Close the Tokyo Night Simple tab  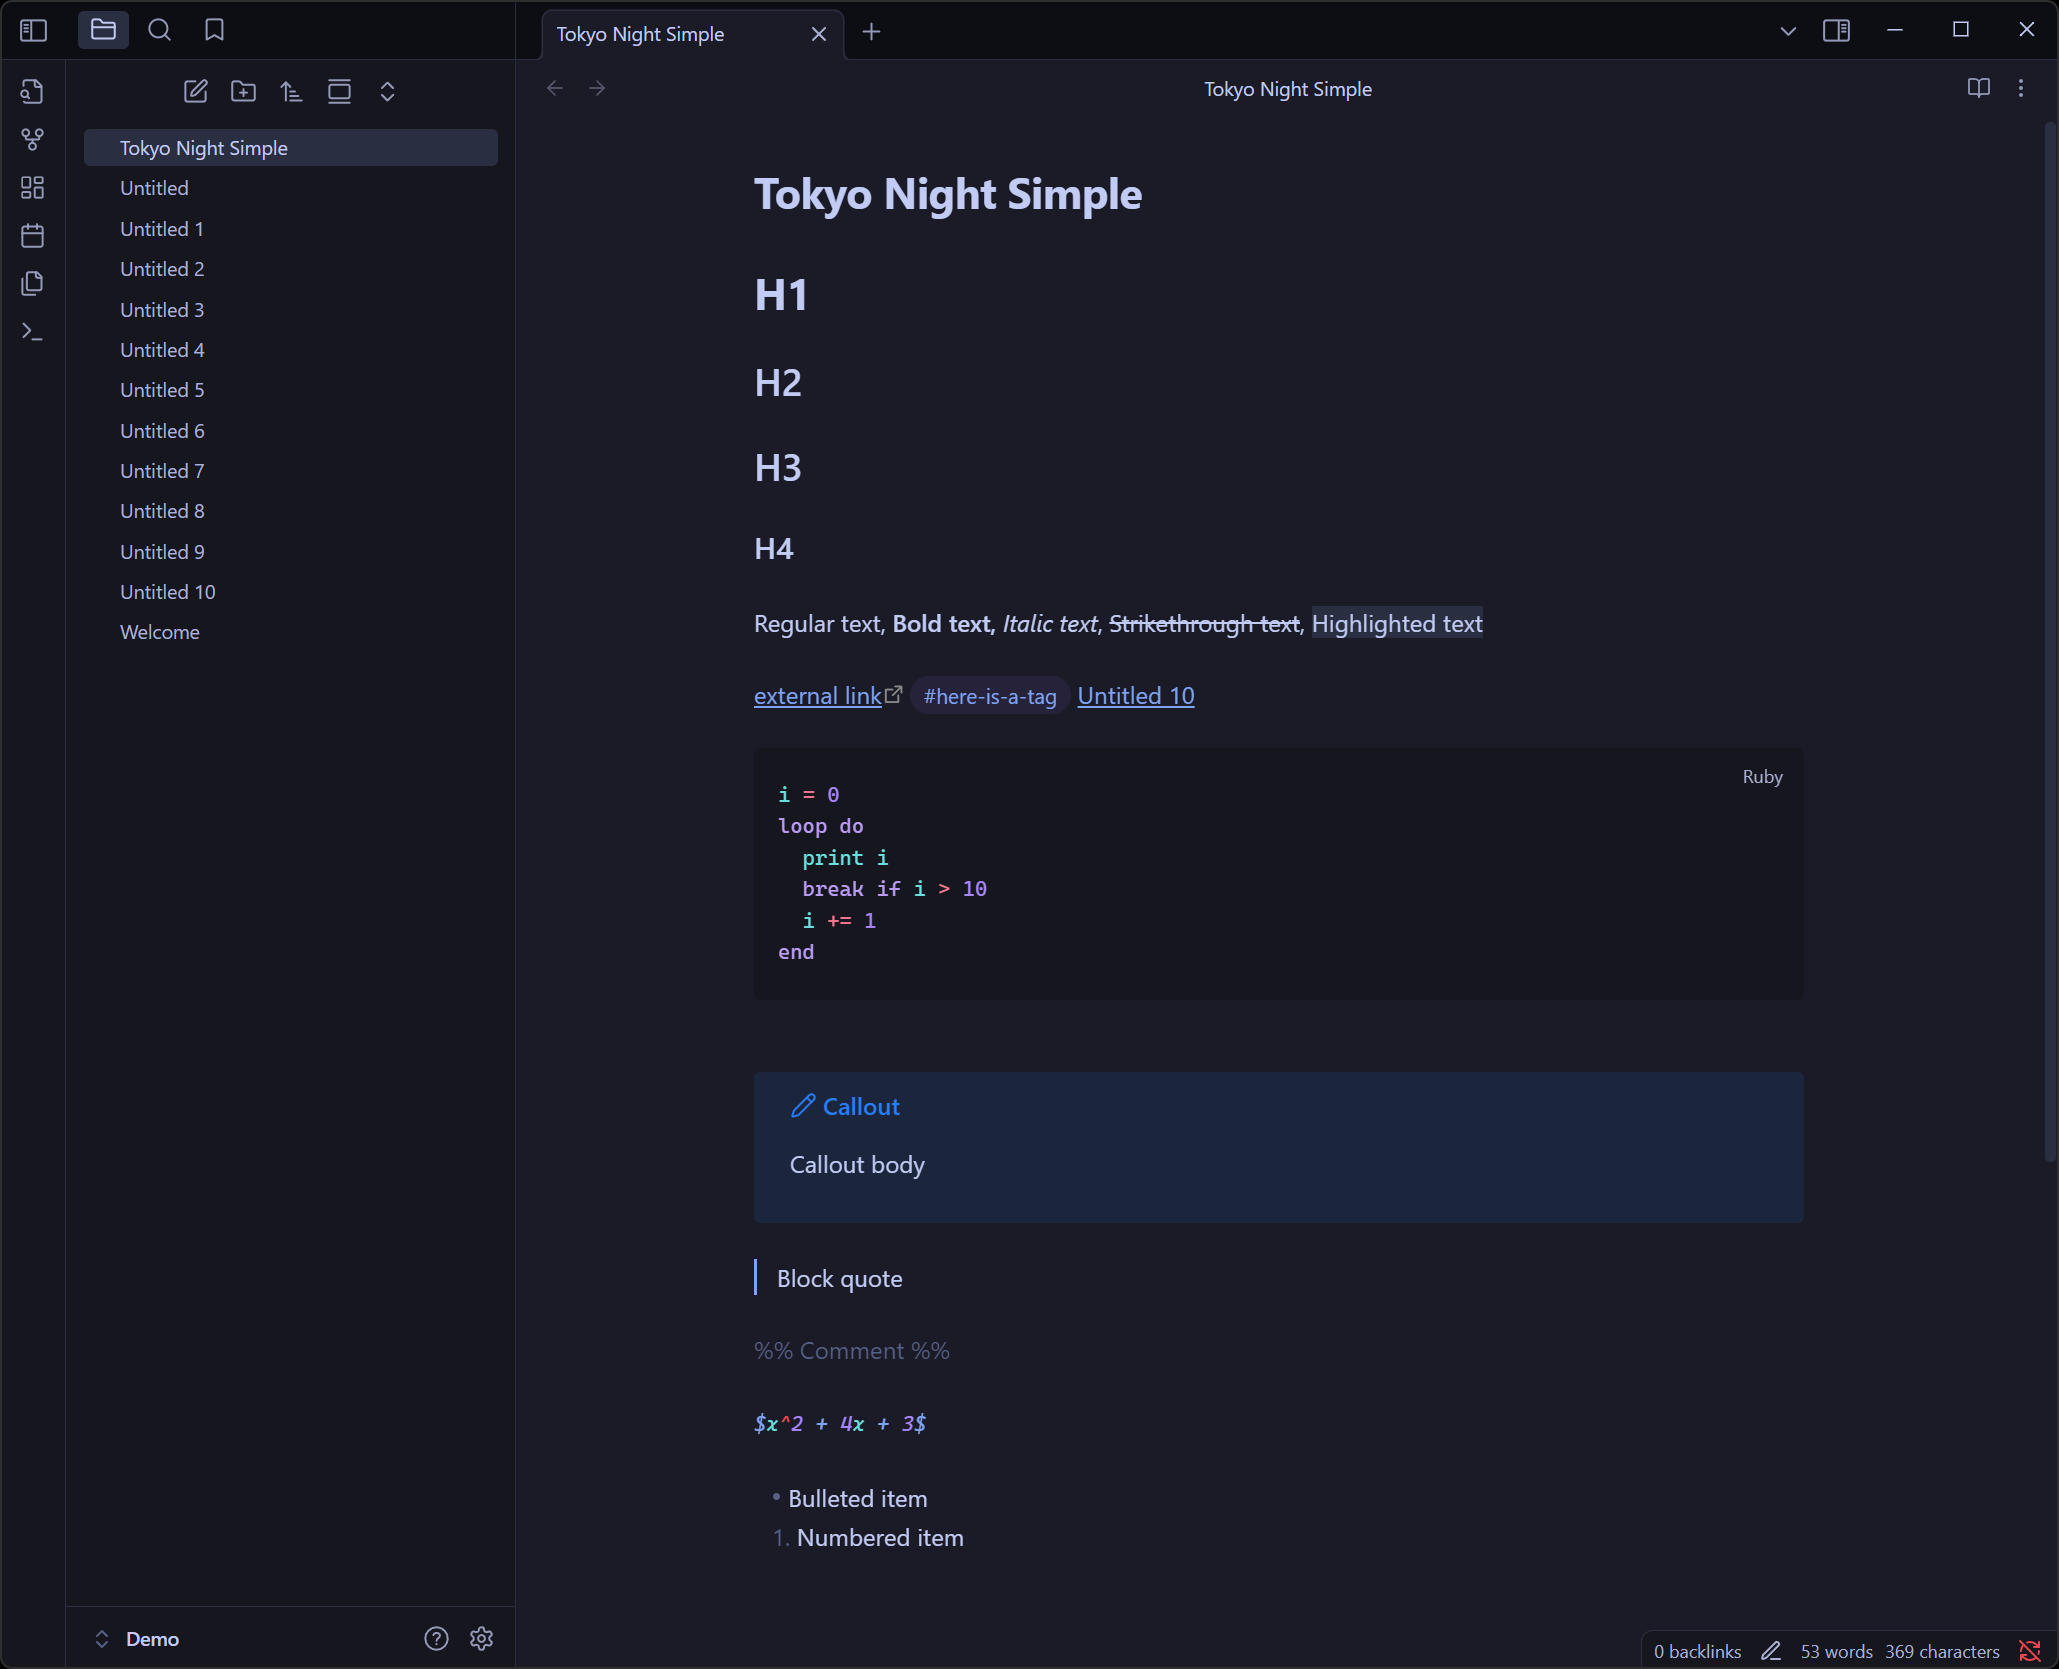819,34
